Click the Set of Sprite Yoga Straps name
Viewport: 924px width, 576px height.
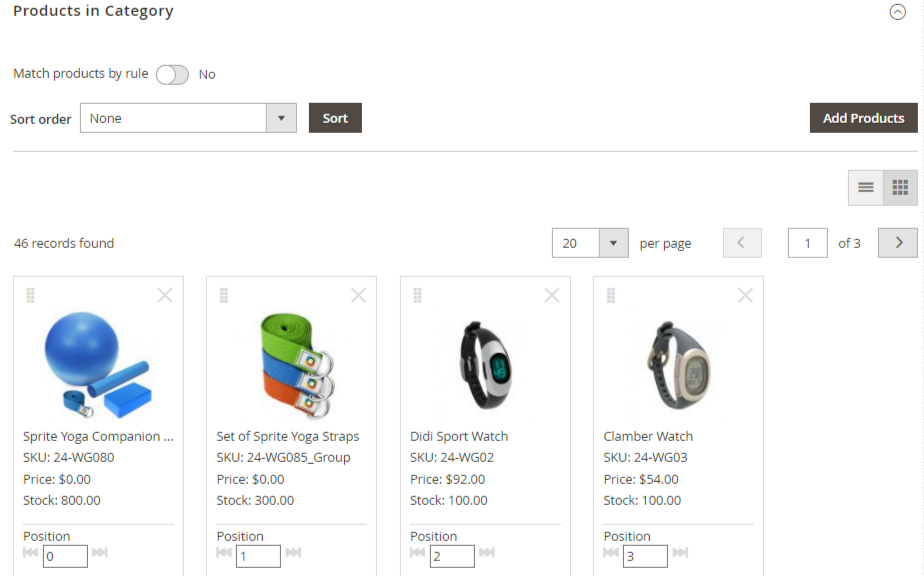coord(288,436)
